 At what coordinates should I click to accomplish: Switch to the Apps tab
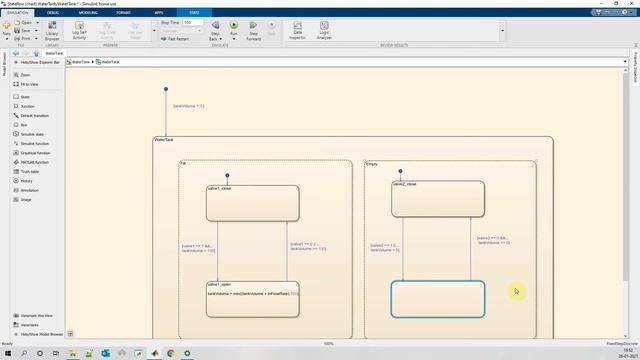[x=159, y=13]
